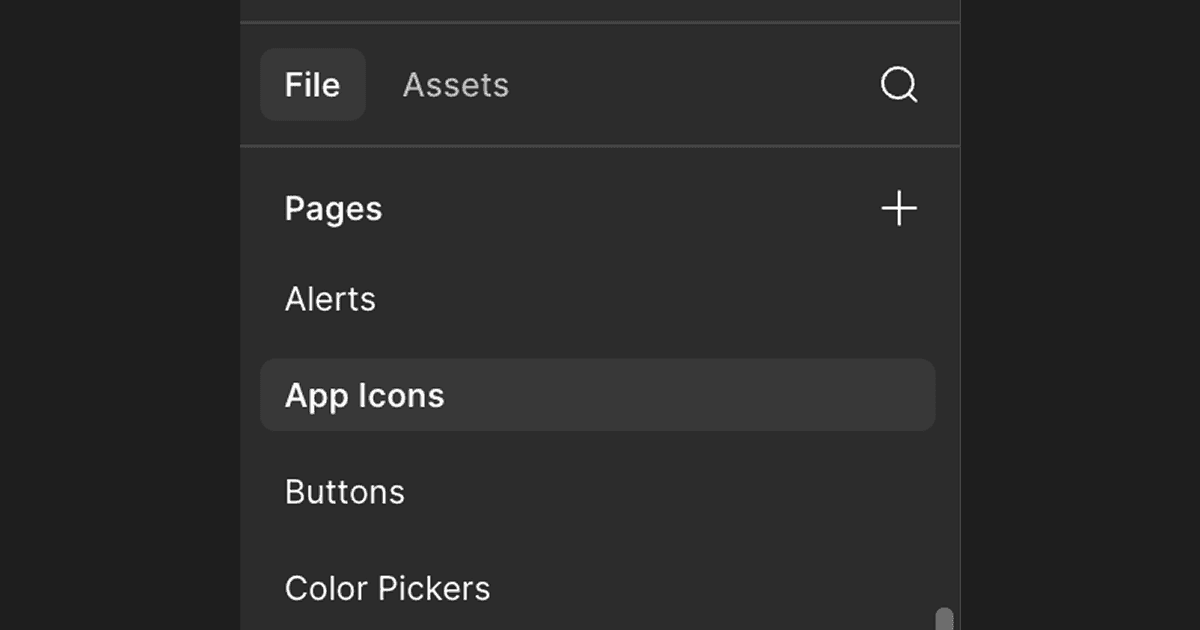Return to the File layers panel
1200x630 pixels.
[x=312, y=85]
